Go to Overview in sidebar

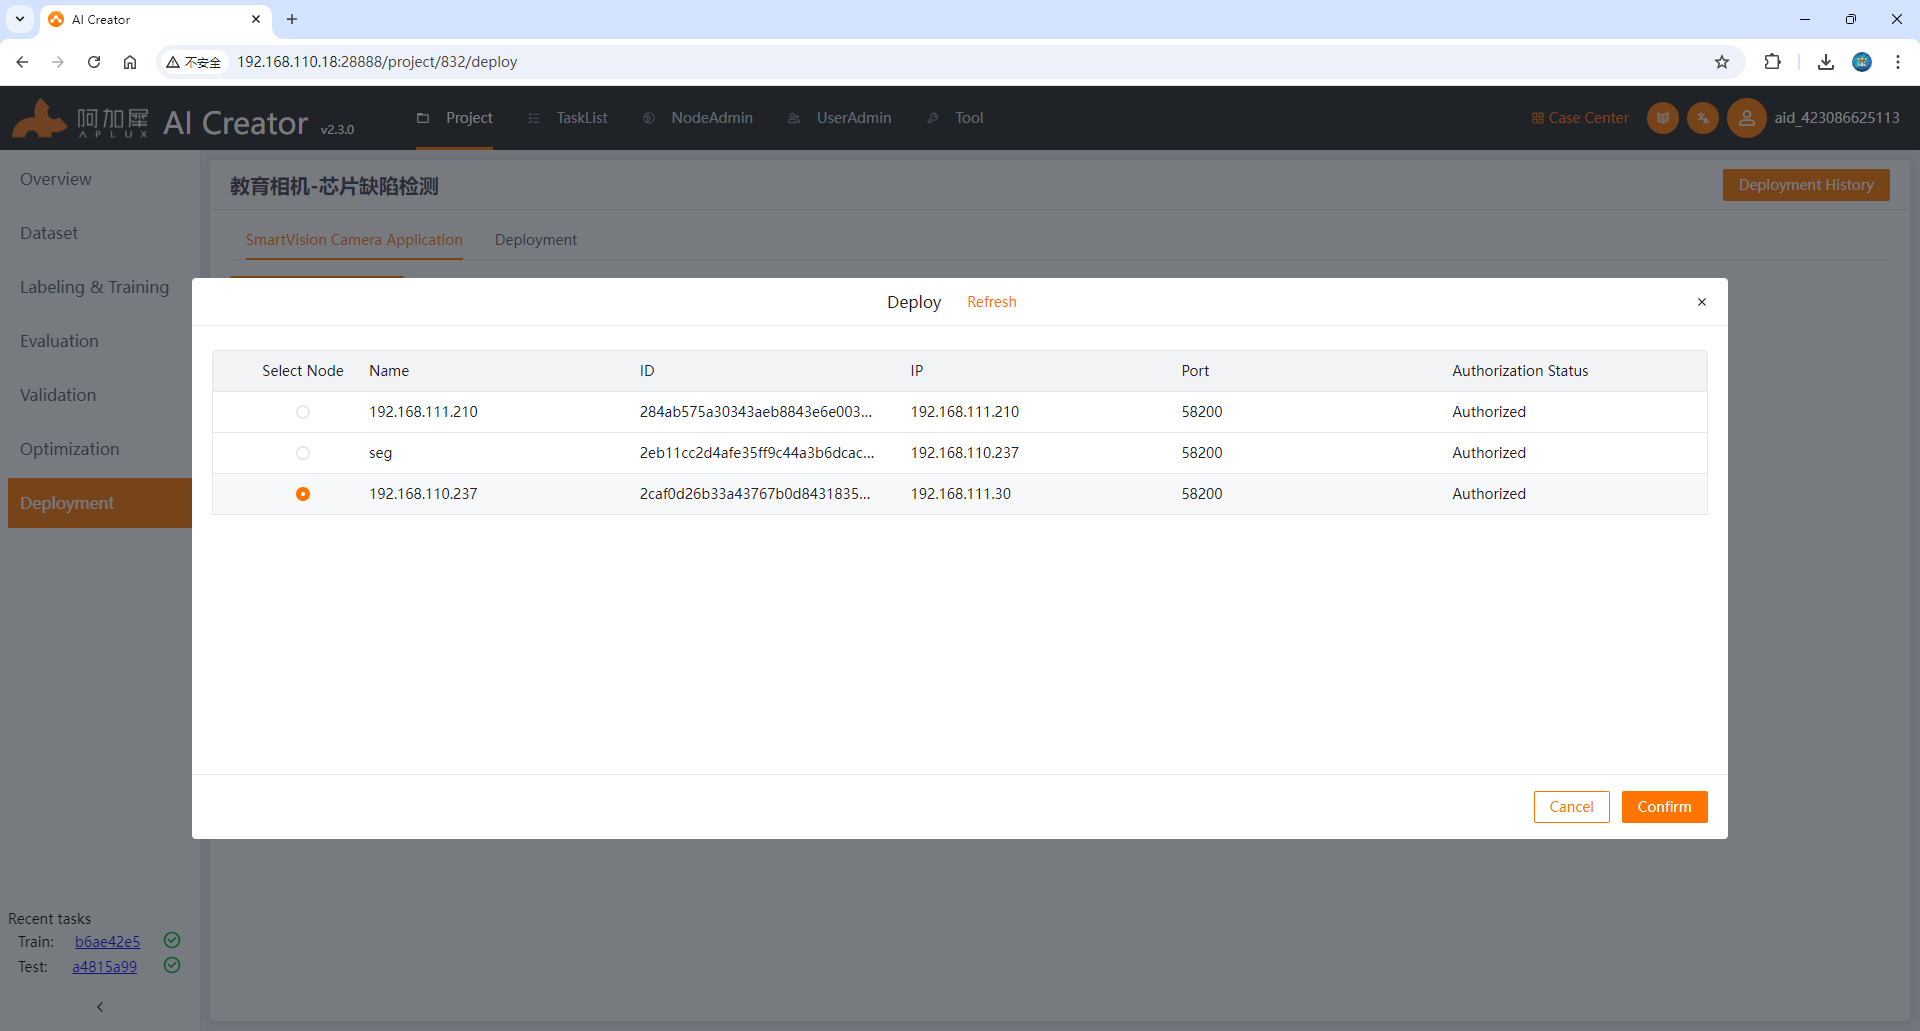[x=56, y=179]
